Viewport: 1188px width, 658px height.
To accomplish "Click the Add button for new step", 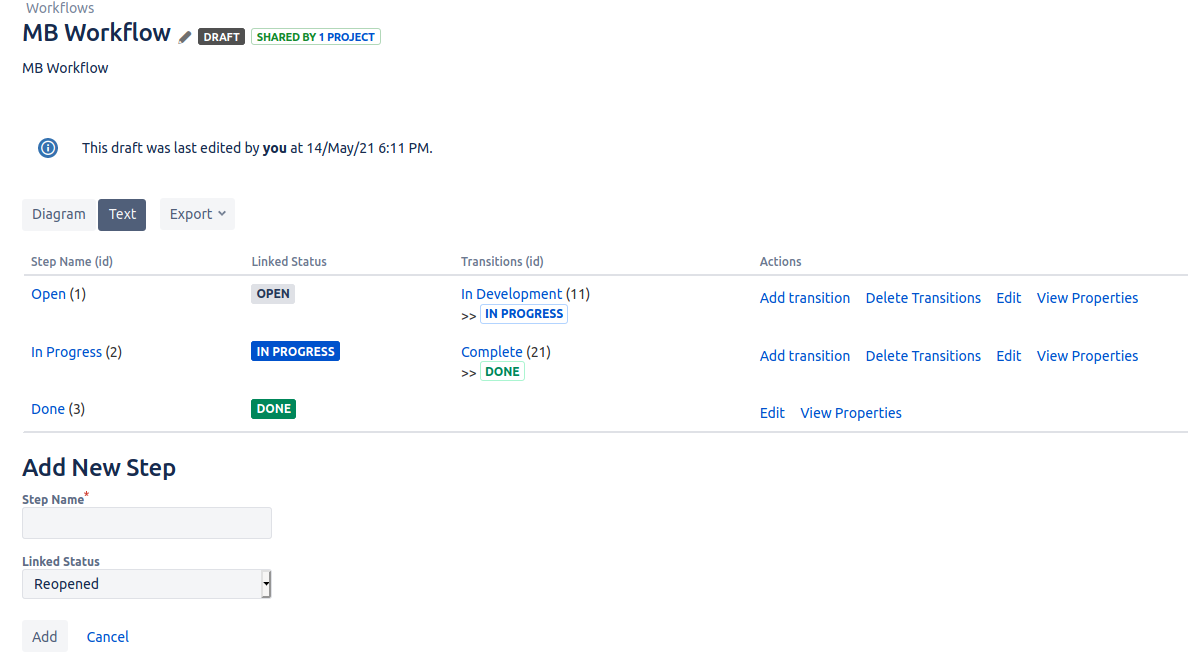I will point(45,637).
